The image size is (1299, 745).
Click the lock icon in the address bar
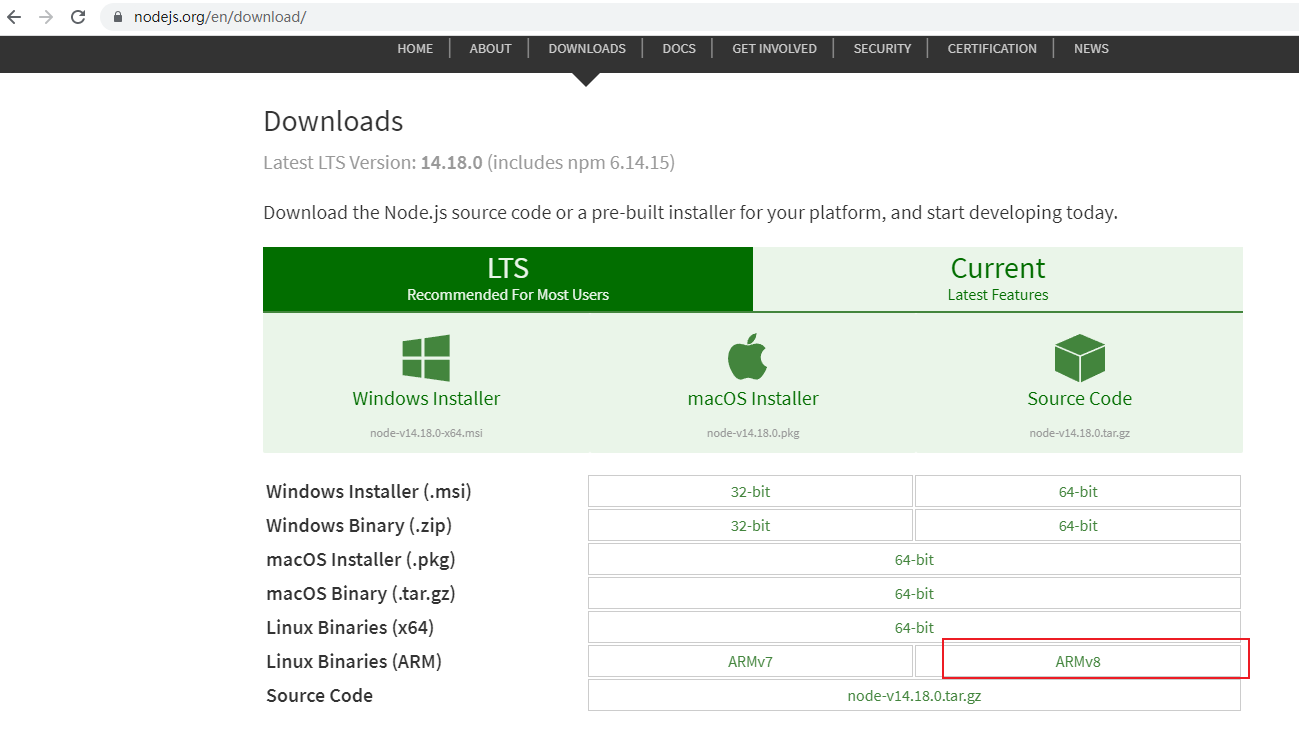pyautogui.click(x=118, y=17)
